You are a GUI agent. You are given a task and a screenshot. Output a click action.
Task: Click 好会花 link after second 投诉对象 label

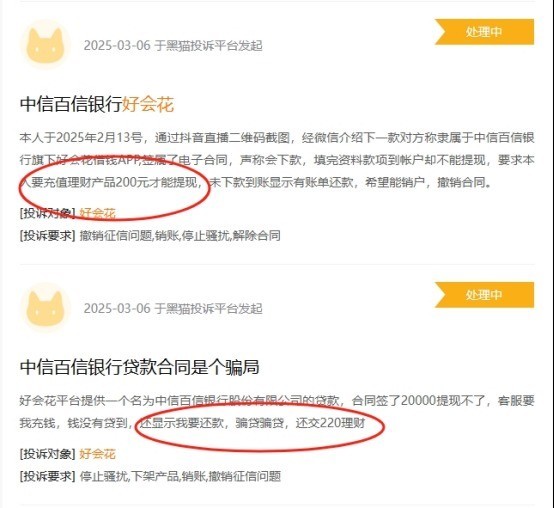click(98, 454)
